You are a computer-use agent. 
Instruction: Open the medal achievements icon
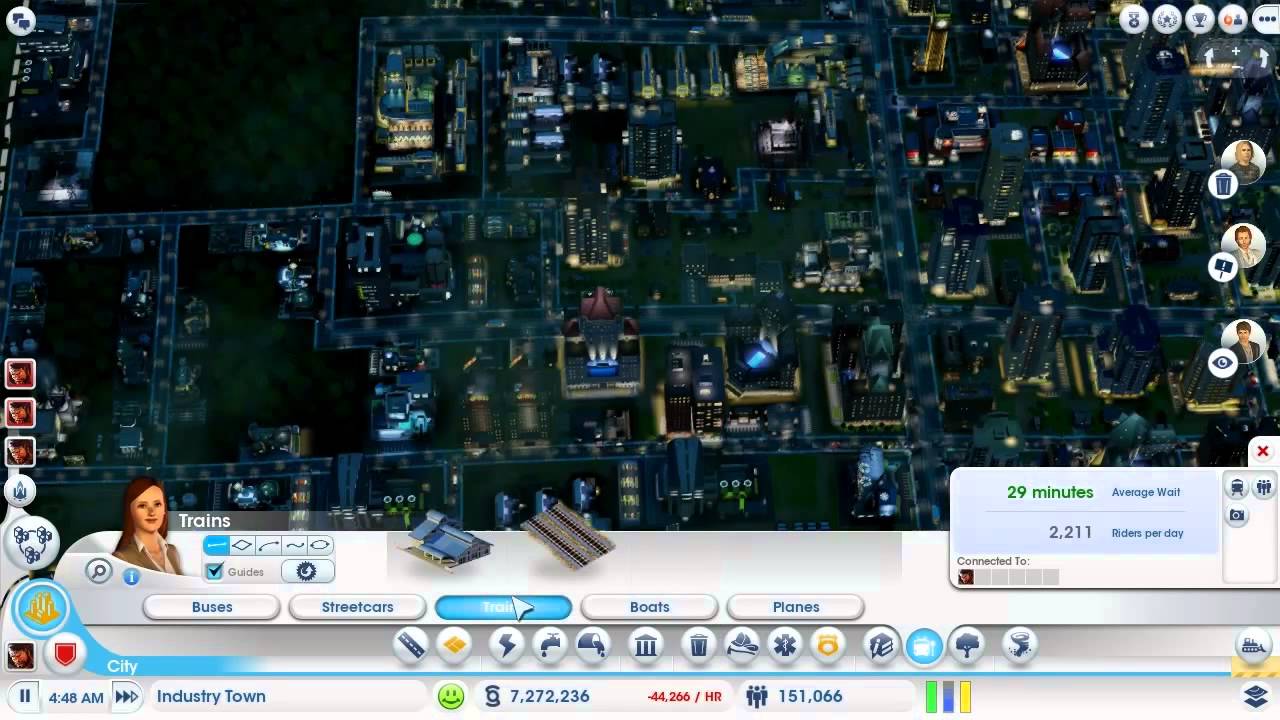point(1134,19)
